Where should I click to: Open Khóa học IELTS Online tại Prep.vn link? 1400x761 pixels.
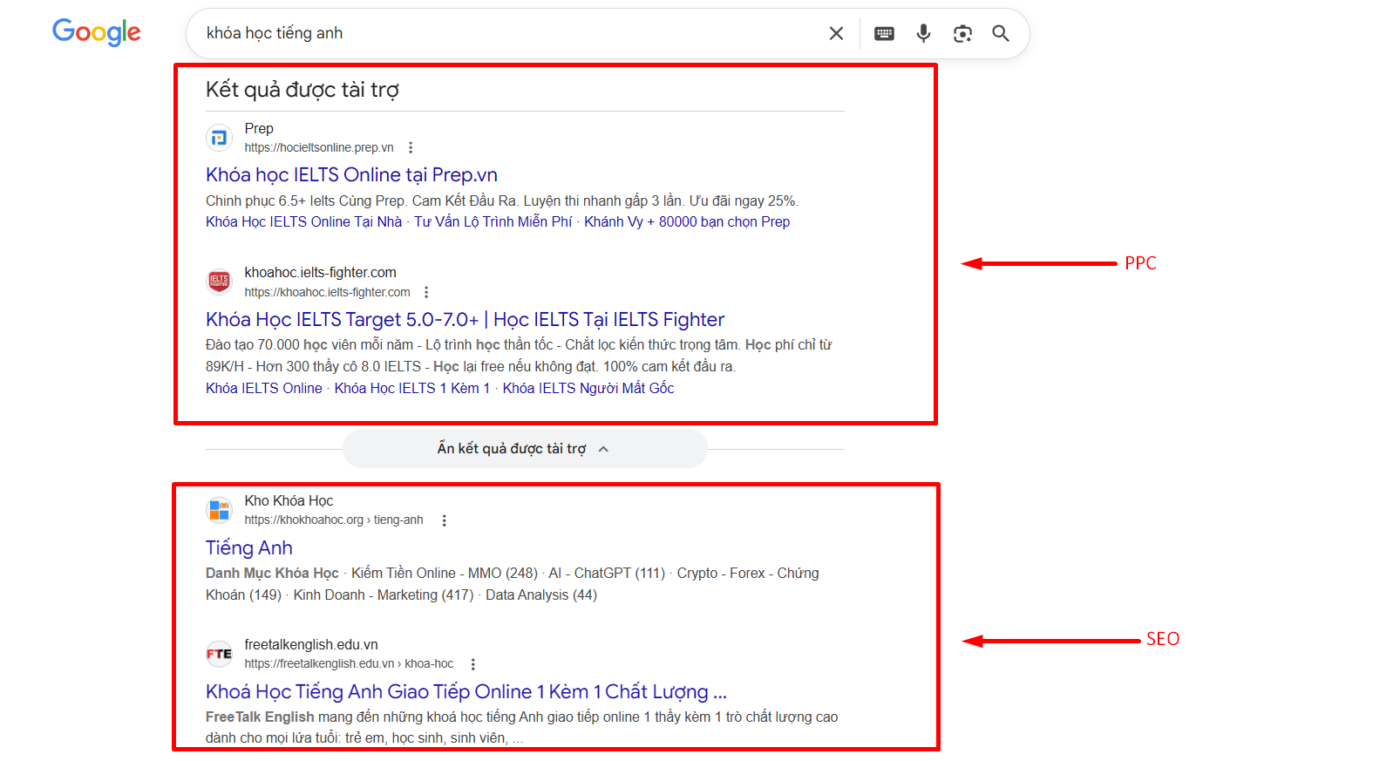pos(351,175)
